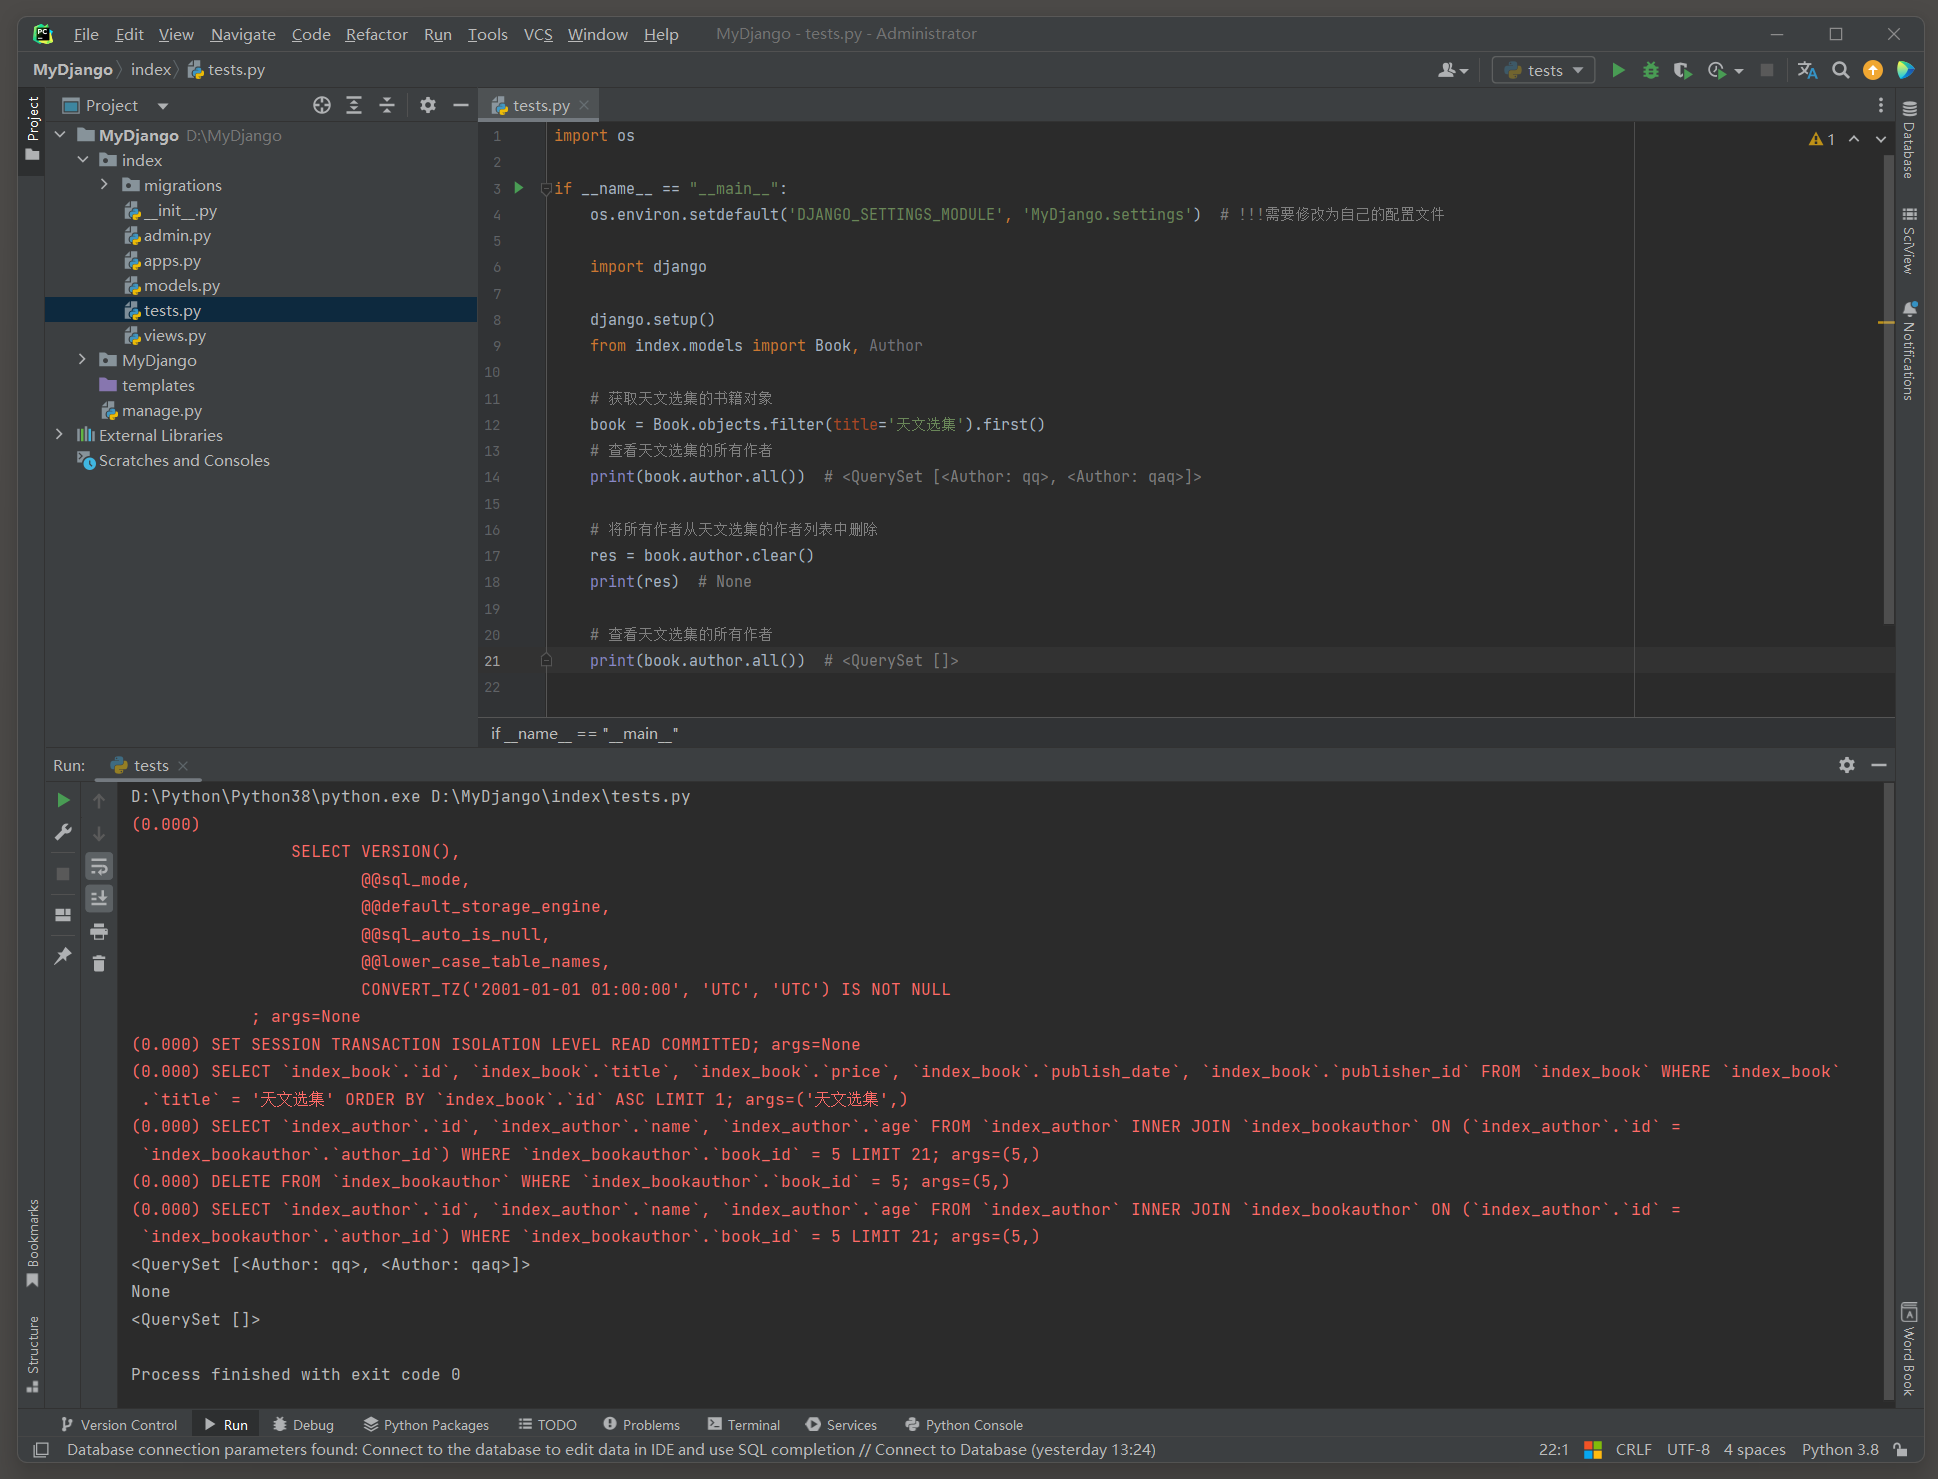Open the Translate icon in toolbar
Viewport: 1938px width, 1479px height.
coord(1807,70)
